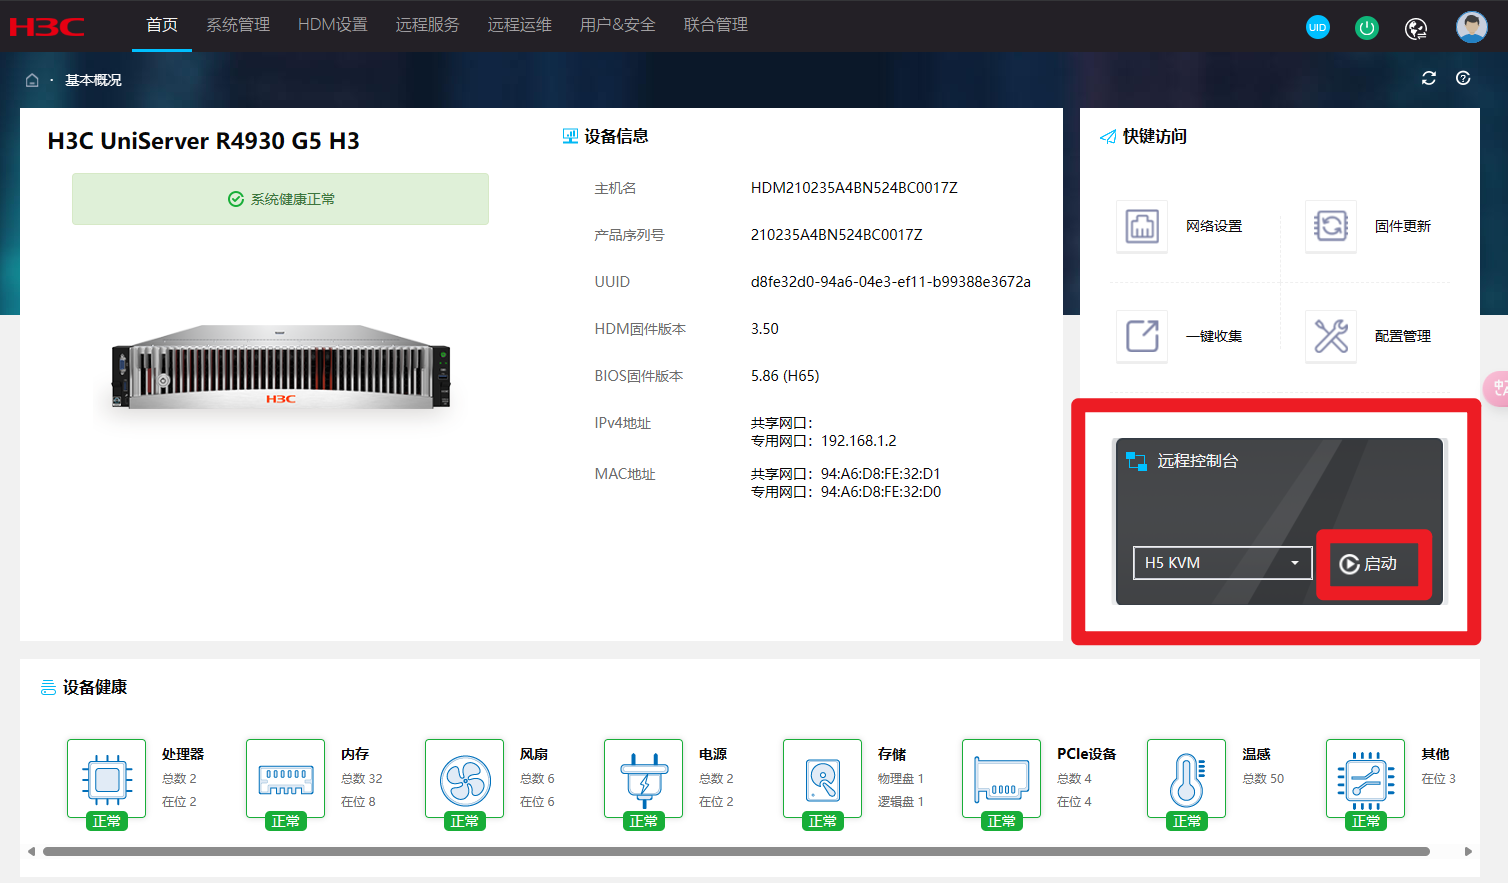Open the language globe icon

coord(1416,28)
